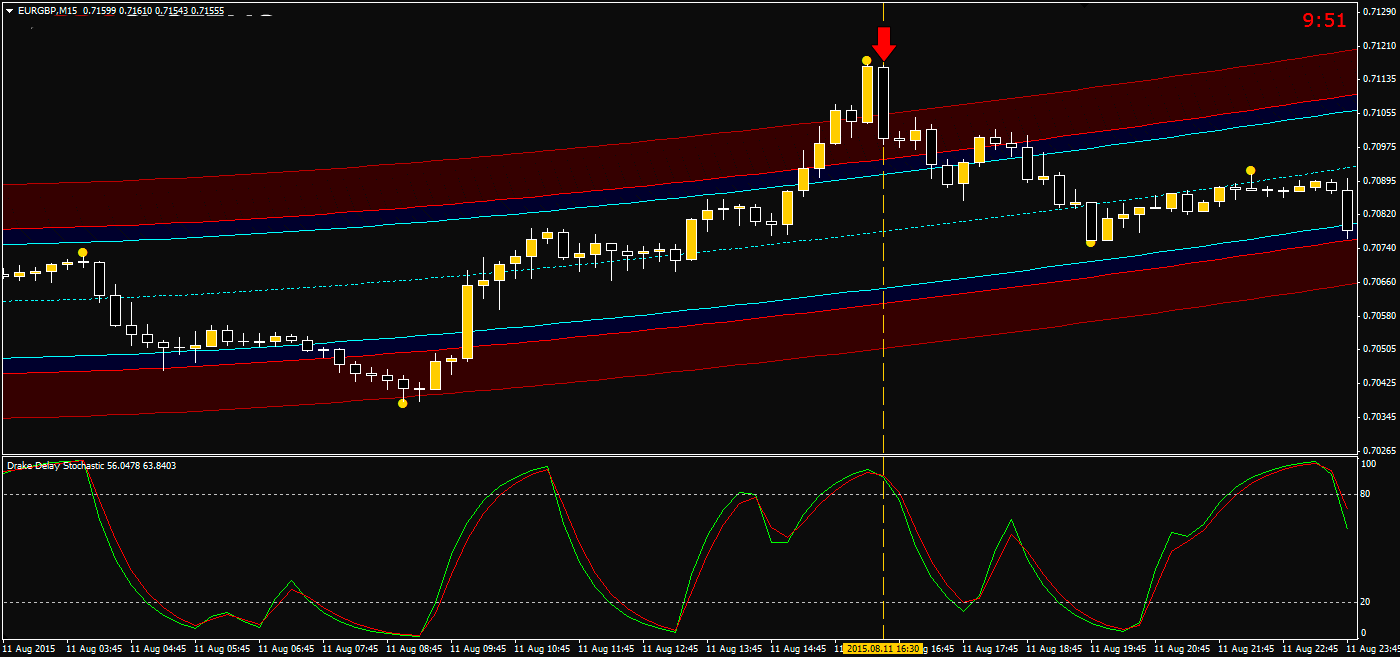Screen dimensions: 1400x657
Task: Click the yellow dot beside the red arrow
Action: click(x=866, y=60)
